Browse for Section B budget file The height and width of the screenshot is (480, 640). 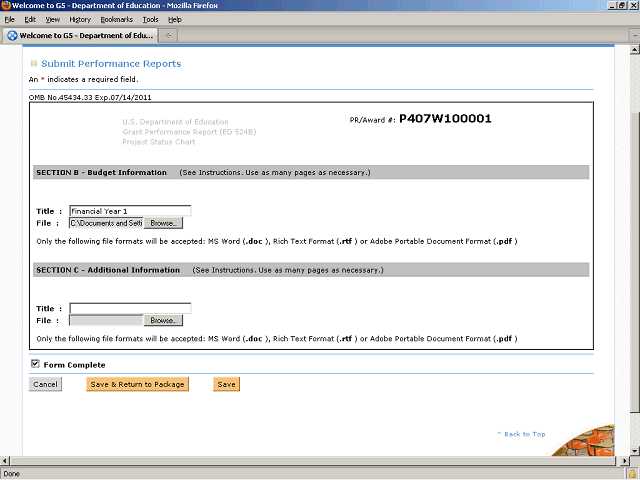pos(163,223)
